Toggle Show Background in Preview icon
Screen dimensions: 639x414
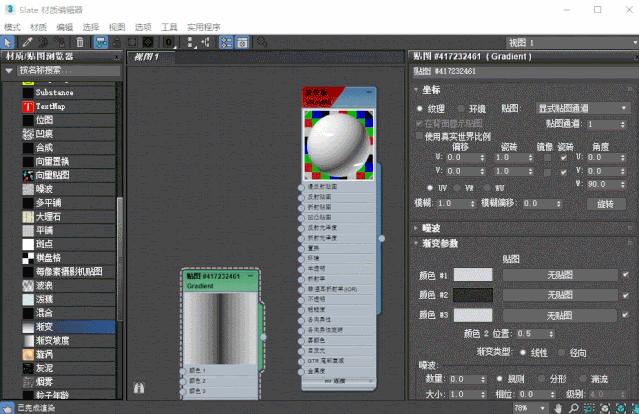148,42
